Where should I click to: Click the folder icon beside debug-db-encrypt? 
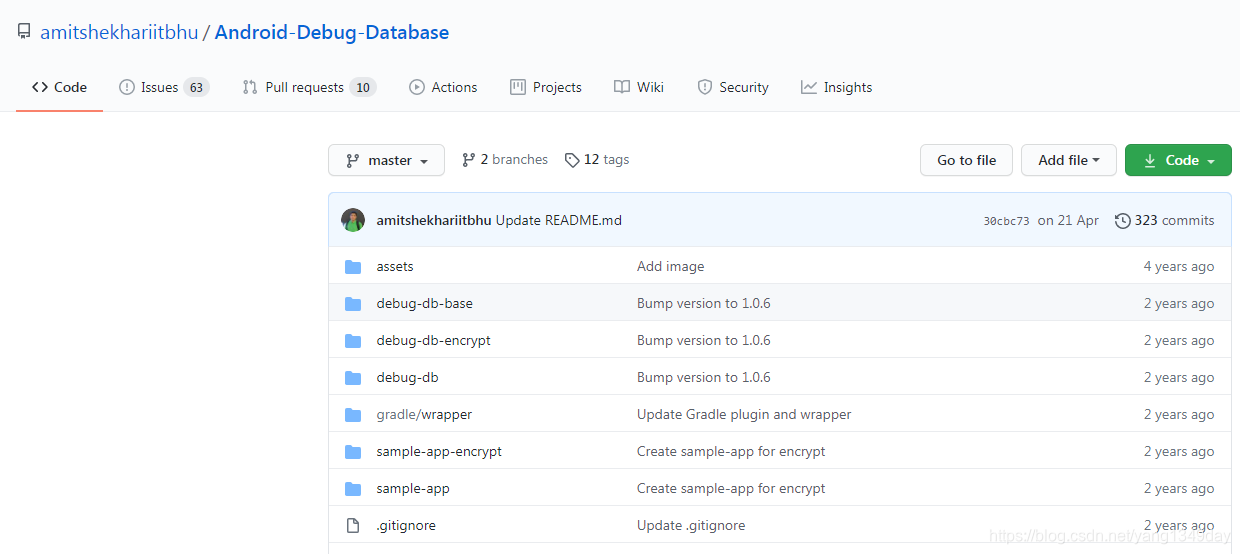(353, 341)
